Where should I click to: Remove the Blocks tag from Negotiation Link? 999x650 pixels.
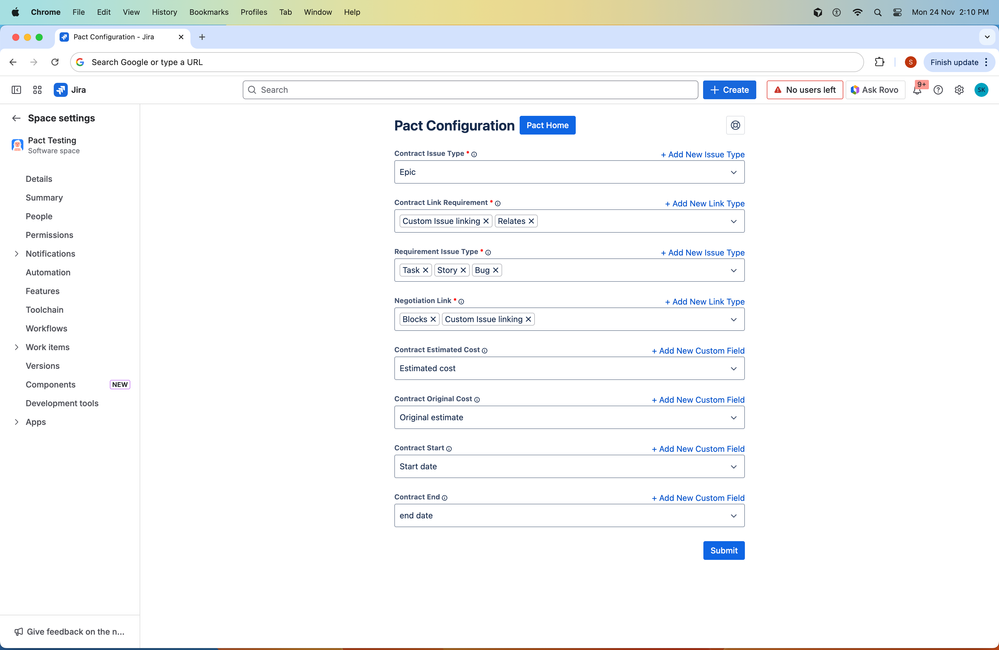433,319
